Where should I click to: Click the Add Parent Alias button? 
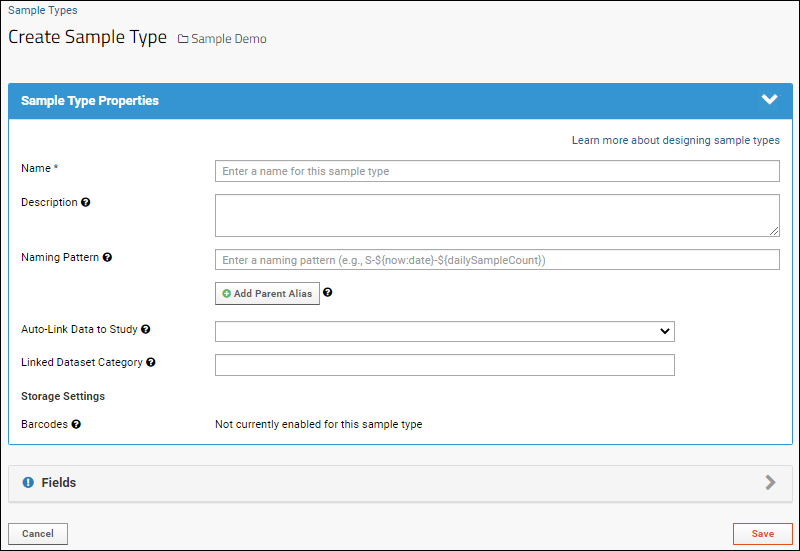[x=267, y=294]
